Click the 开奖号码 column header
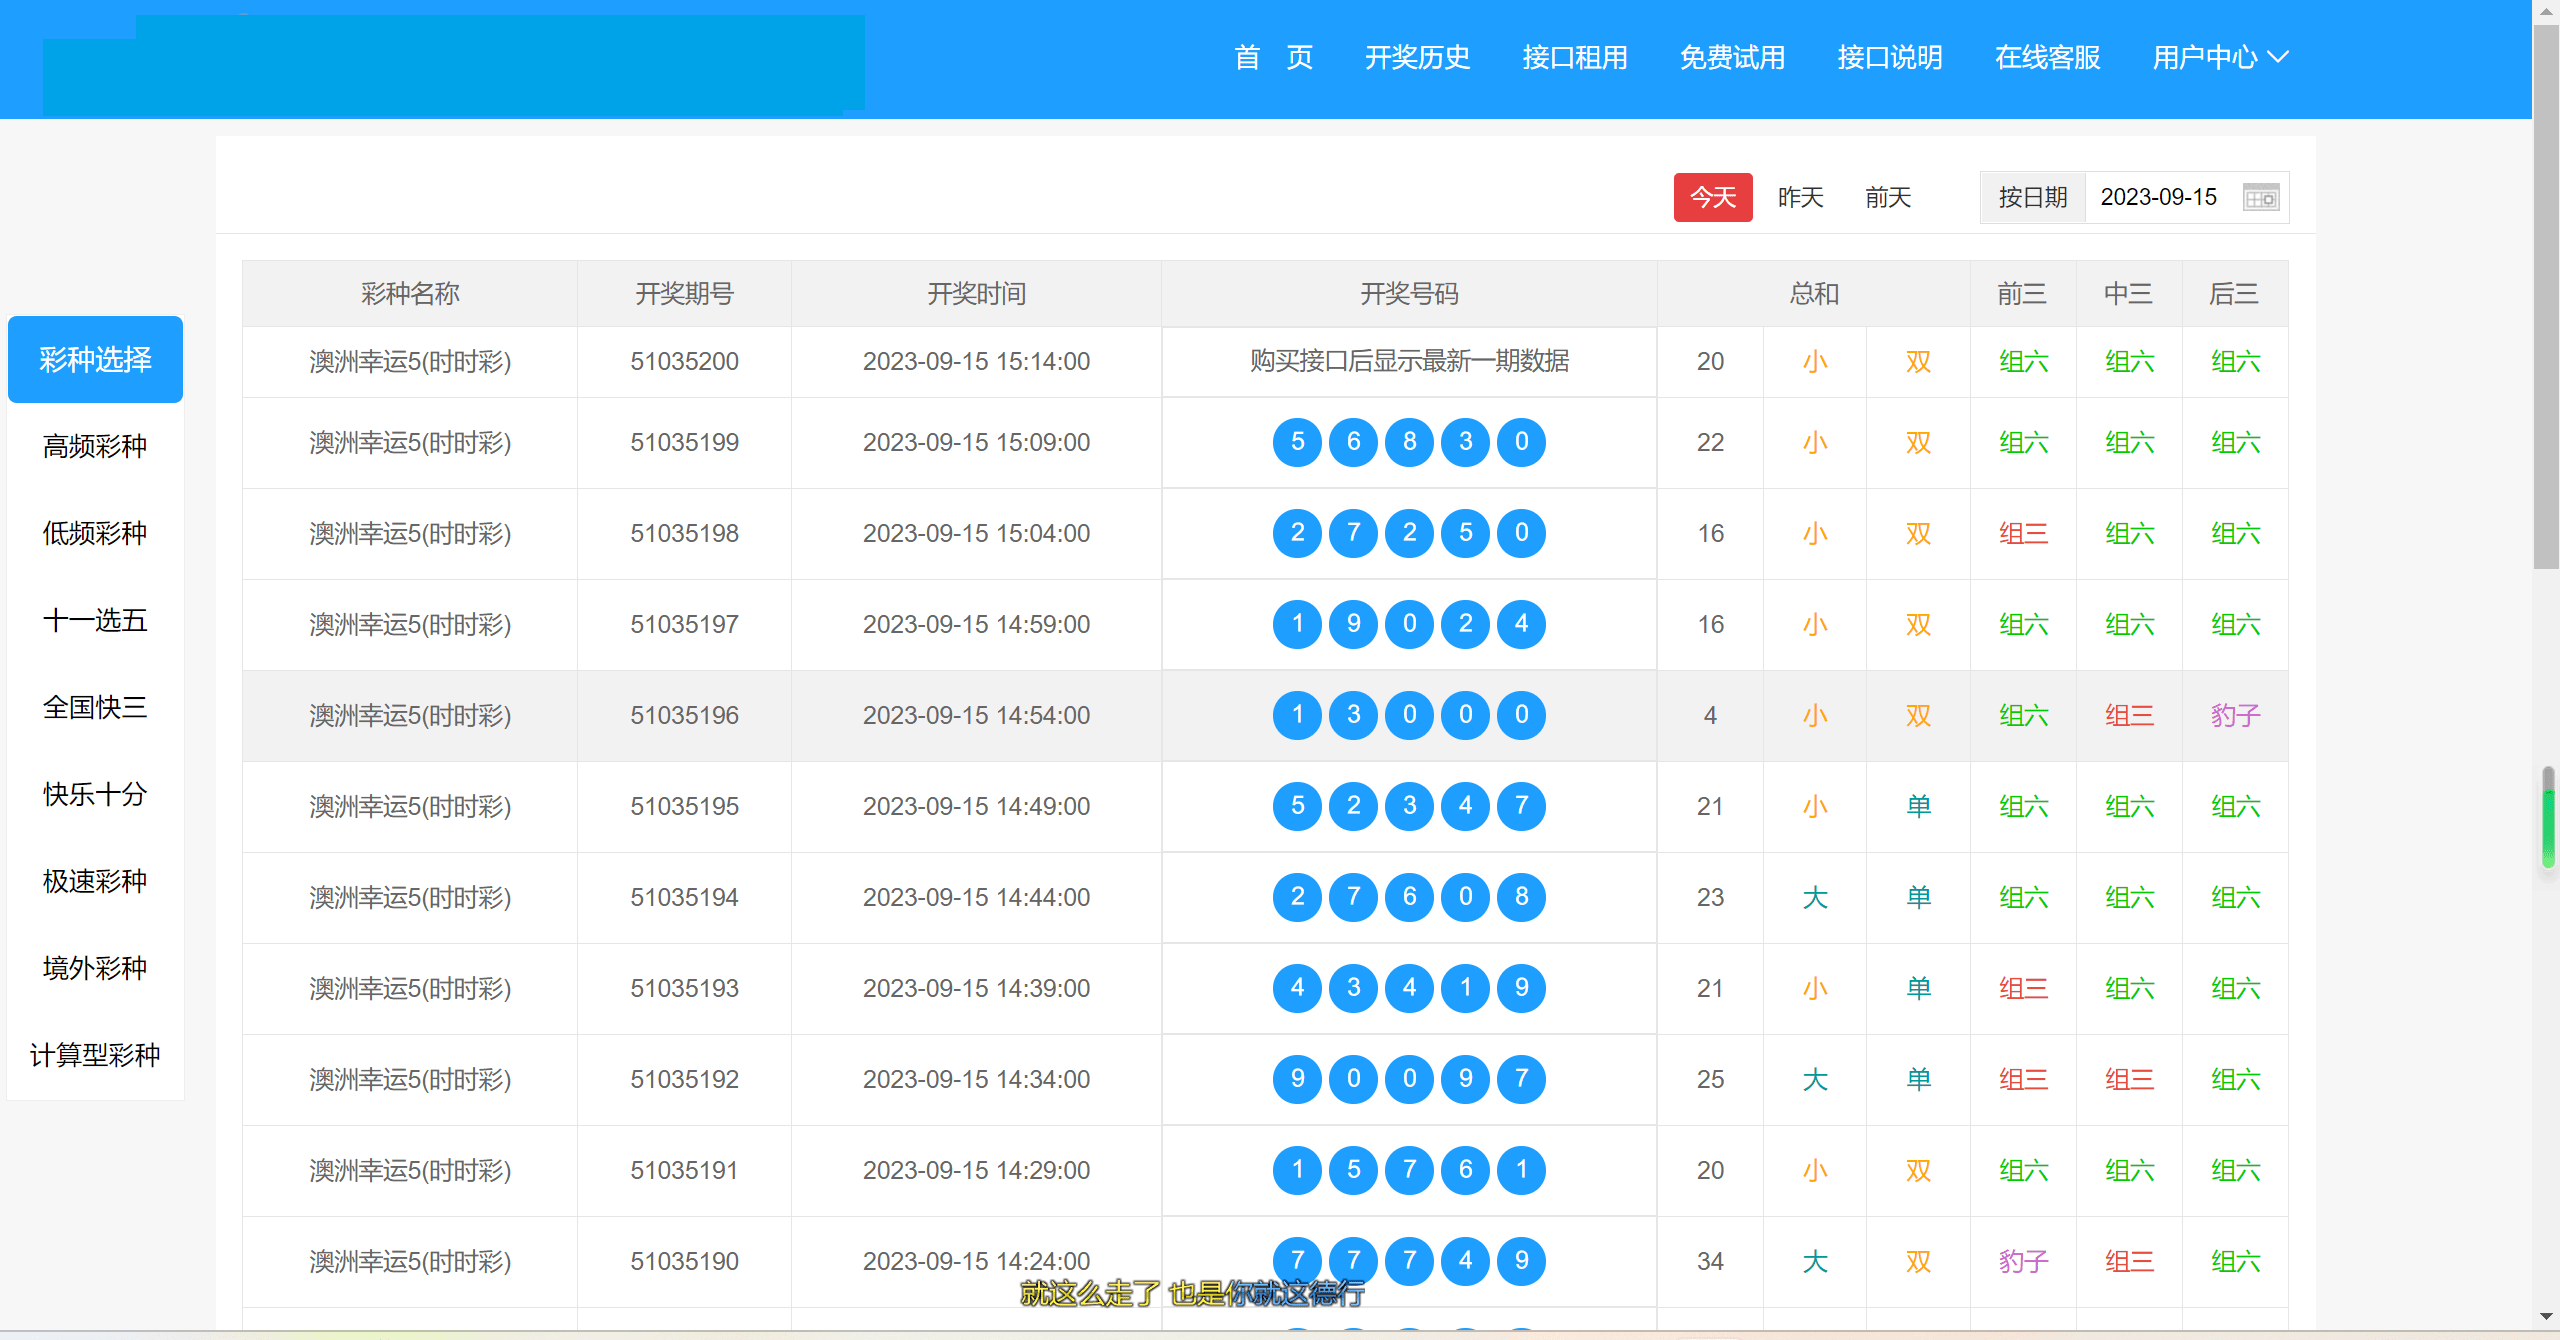Image resolution: width=2560 pixels, height=1340 pixels. click(x=1409, y=294)
